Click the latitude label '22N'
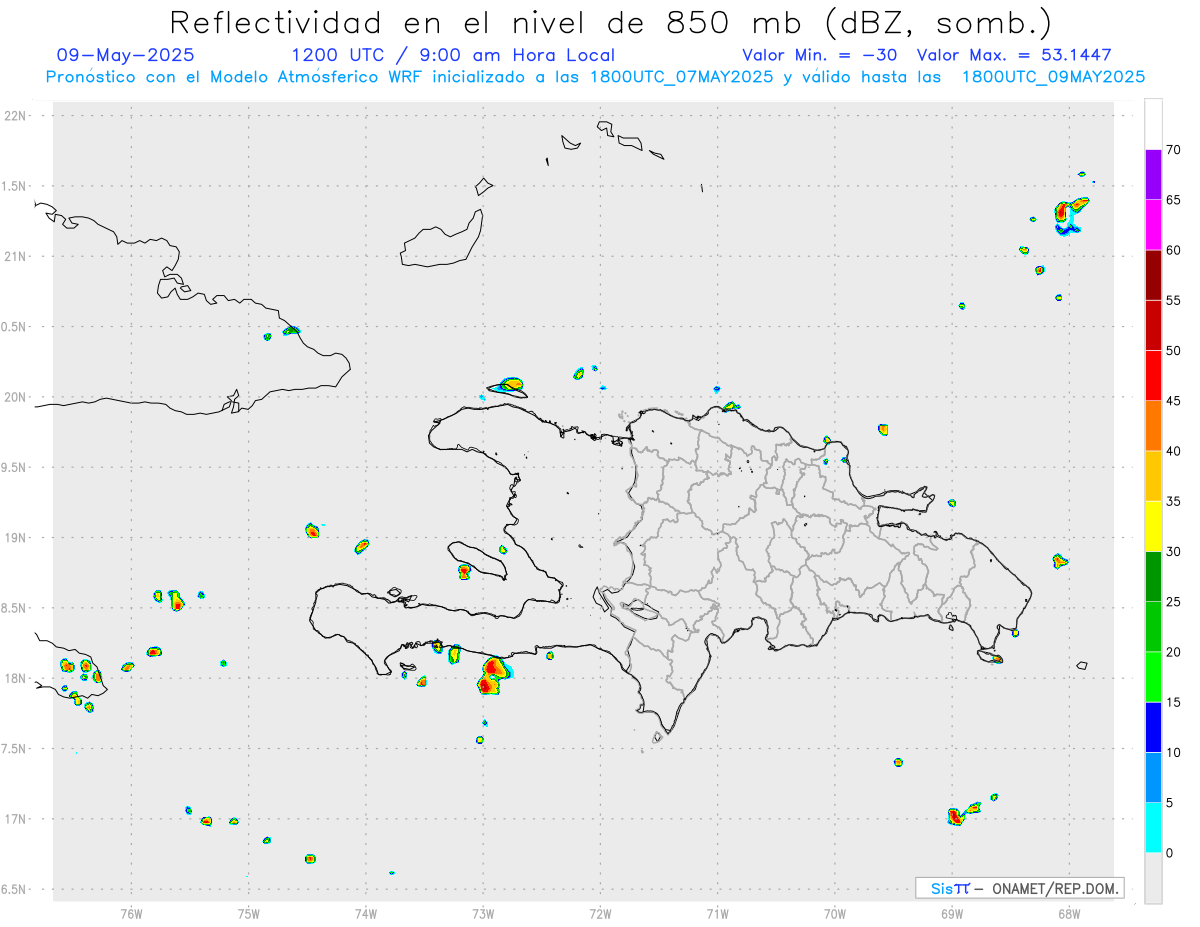1200x927 pixels. (x=17, y=116)
